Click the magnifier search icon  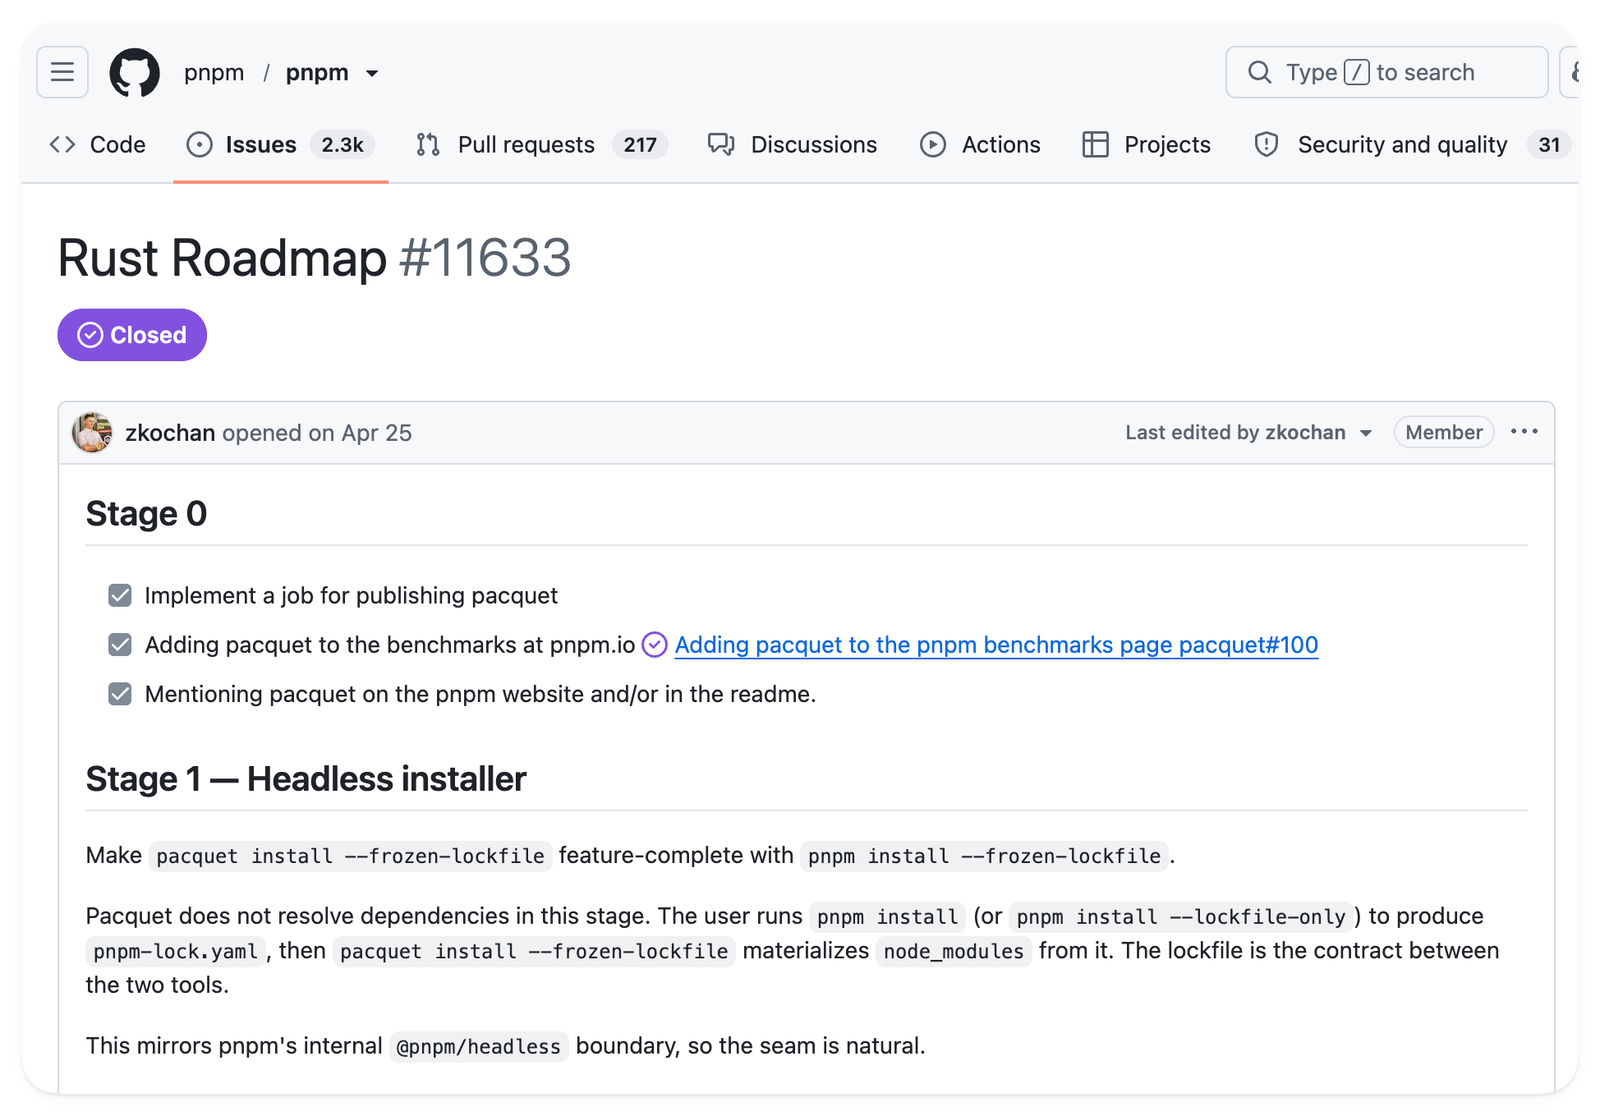pos(1260,72)
